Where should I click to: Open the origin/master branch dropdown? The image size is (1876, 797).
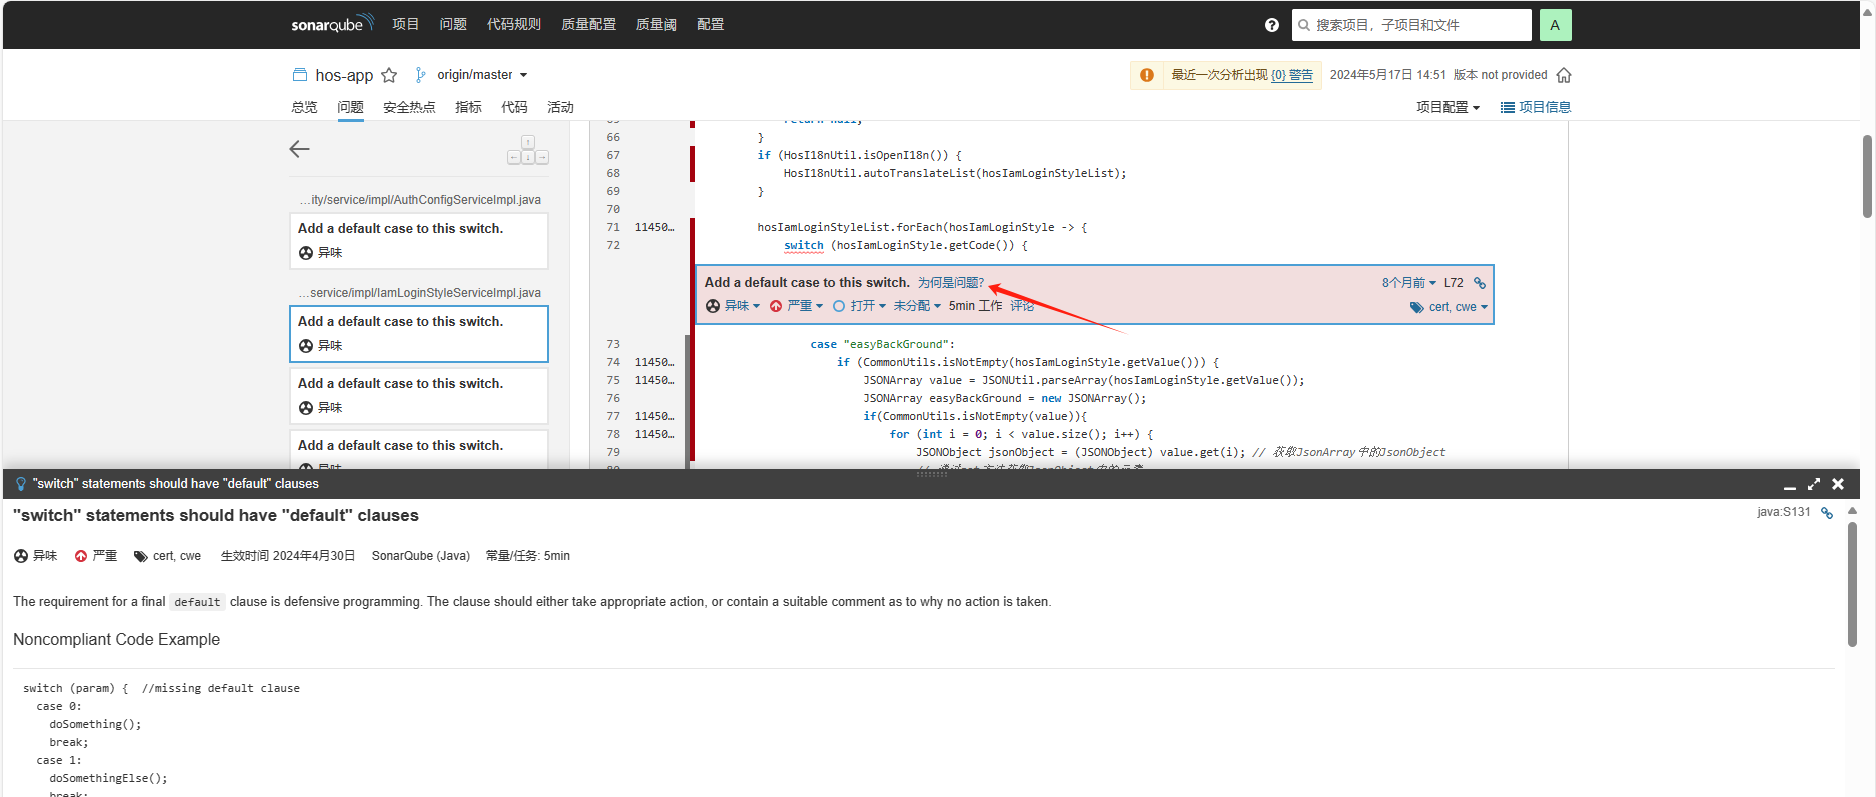pos(481,75)
